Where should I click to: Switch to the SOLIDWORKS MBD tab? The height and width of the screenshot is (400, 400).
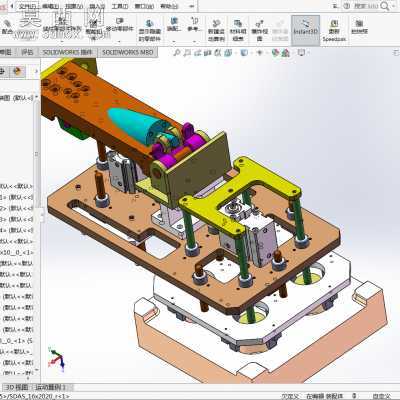(x=128, y=52)
